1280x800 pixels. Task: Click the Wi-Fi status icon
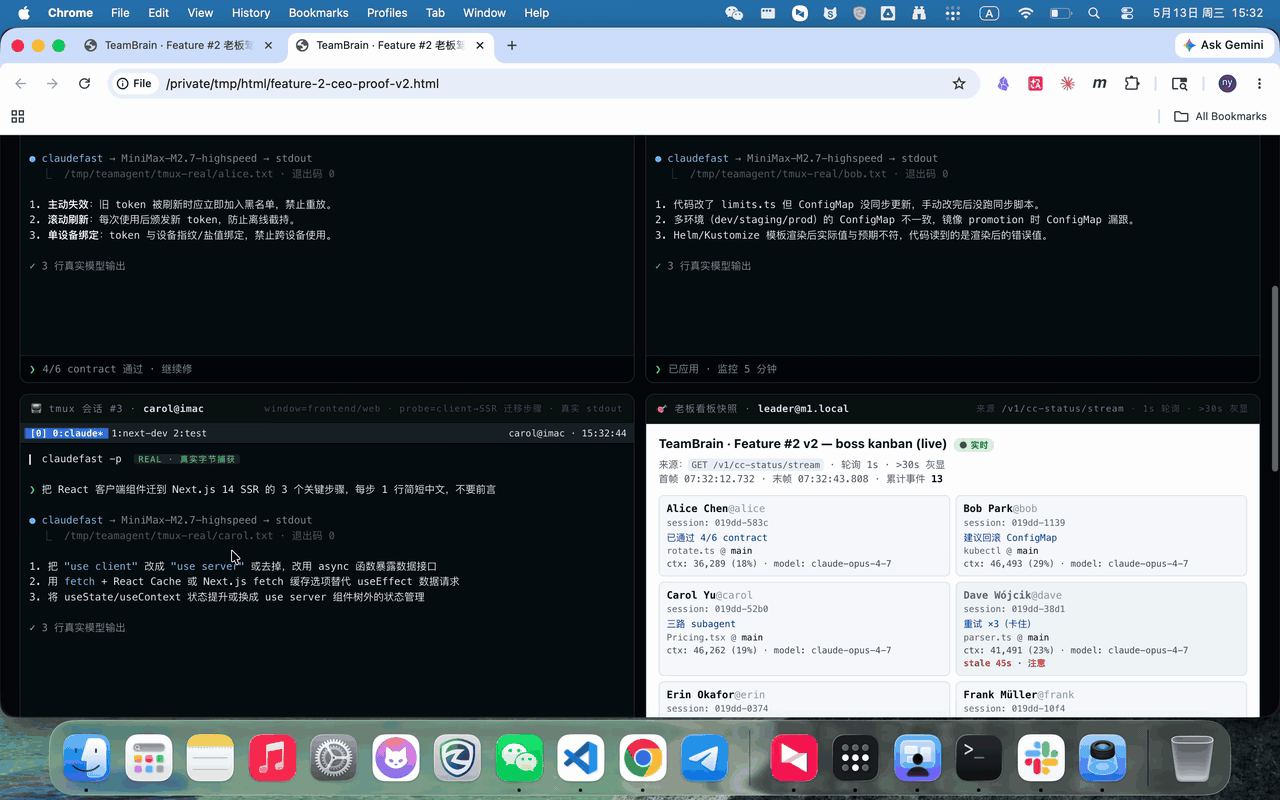coord(1025,13)
